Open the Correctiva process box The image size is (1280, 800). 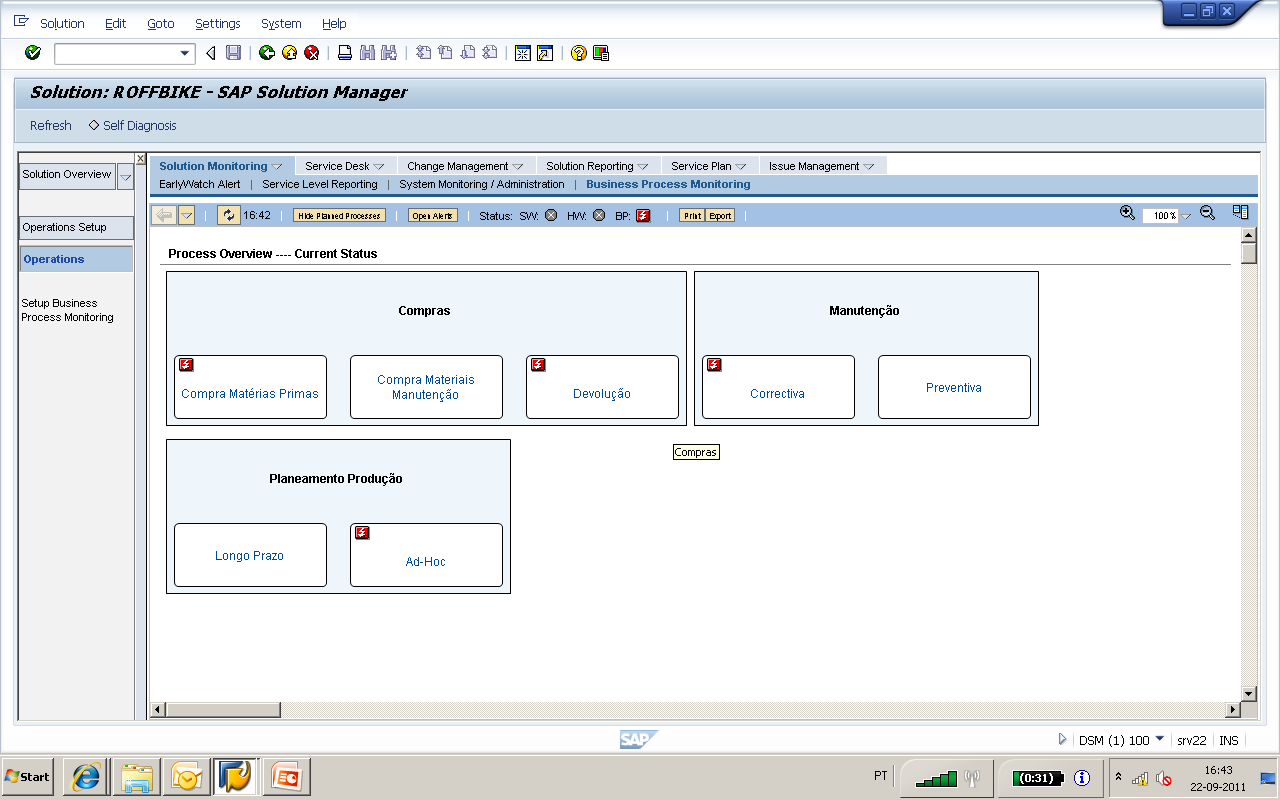coord(778,387)
